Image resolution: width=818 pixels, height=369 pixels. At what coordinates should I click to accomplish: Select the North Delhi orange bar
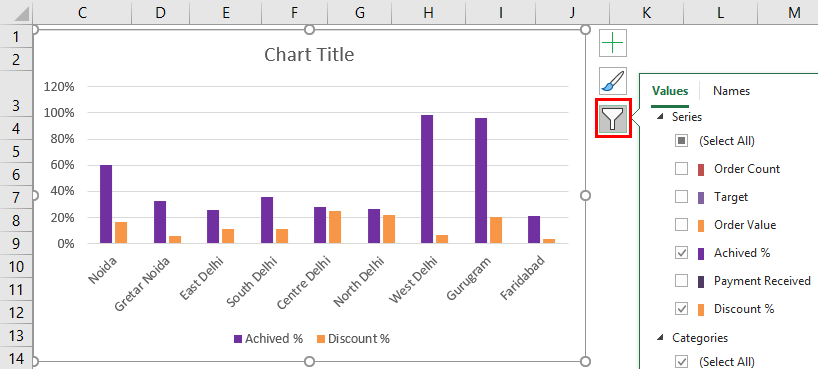(389, 229)
